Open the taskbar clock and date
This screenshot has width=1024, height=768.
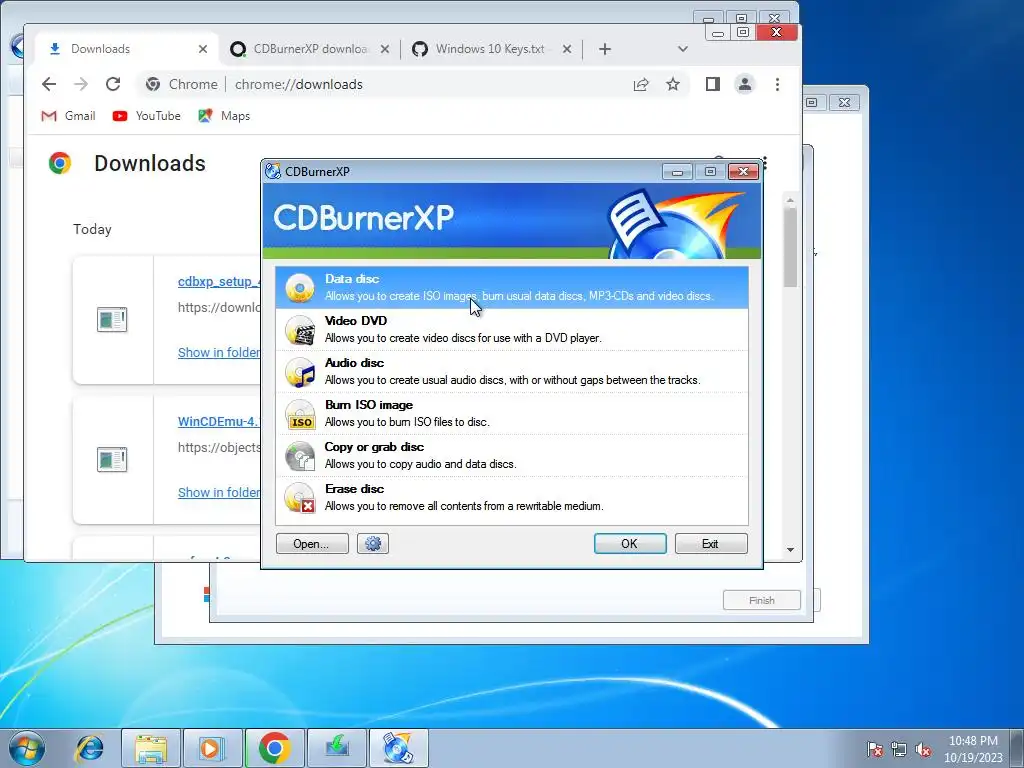(973, 749)
